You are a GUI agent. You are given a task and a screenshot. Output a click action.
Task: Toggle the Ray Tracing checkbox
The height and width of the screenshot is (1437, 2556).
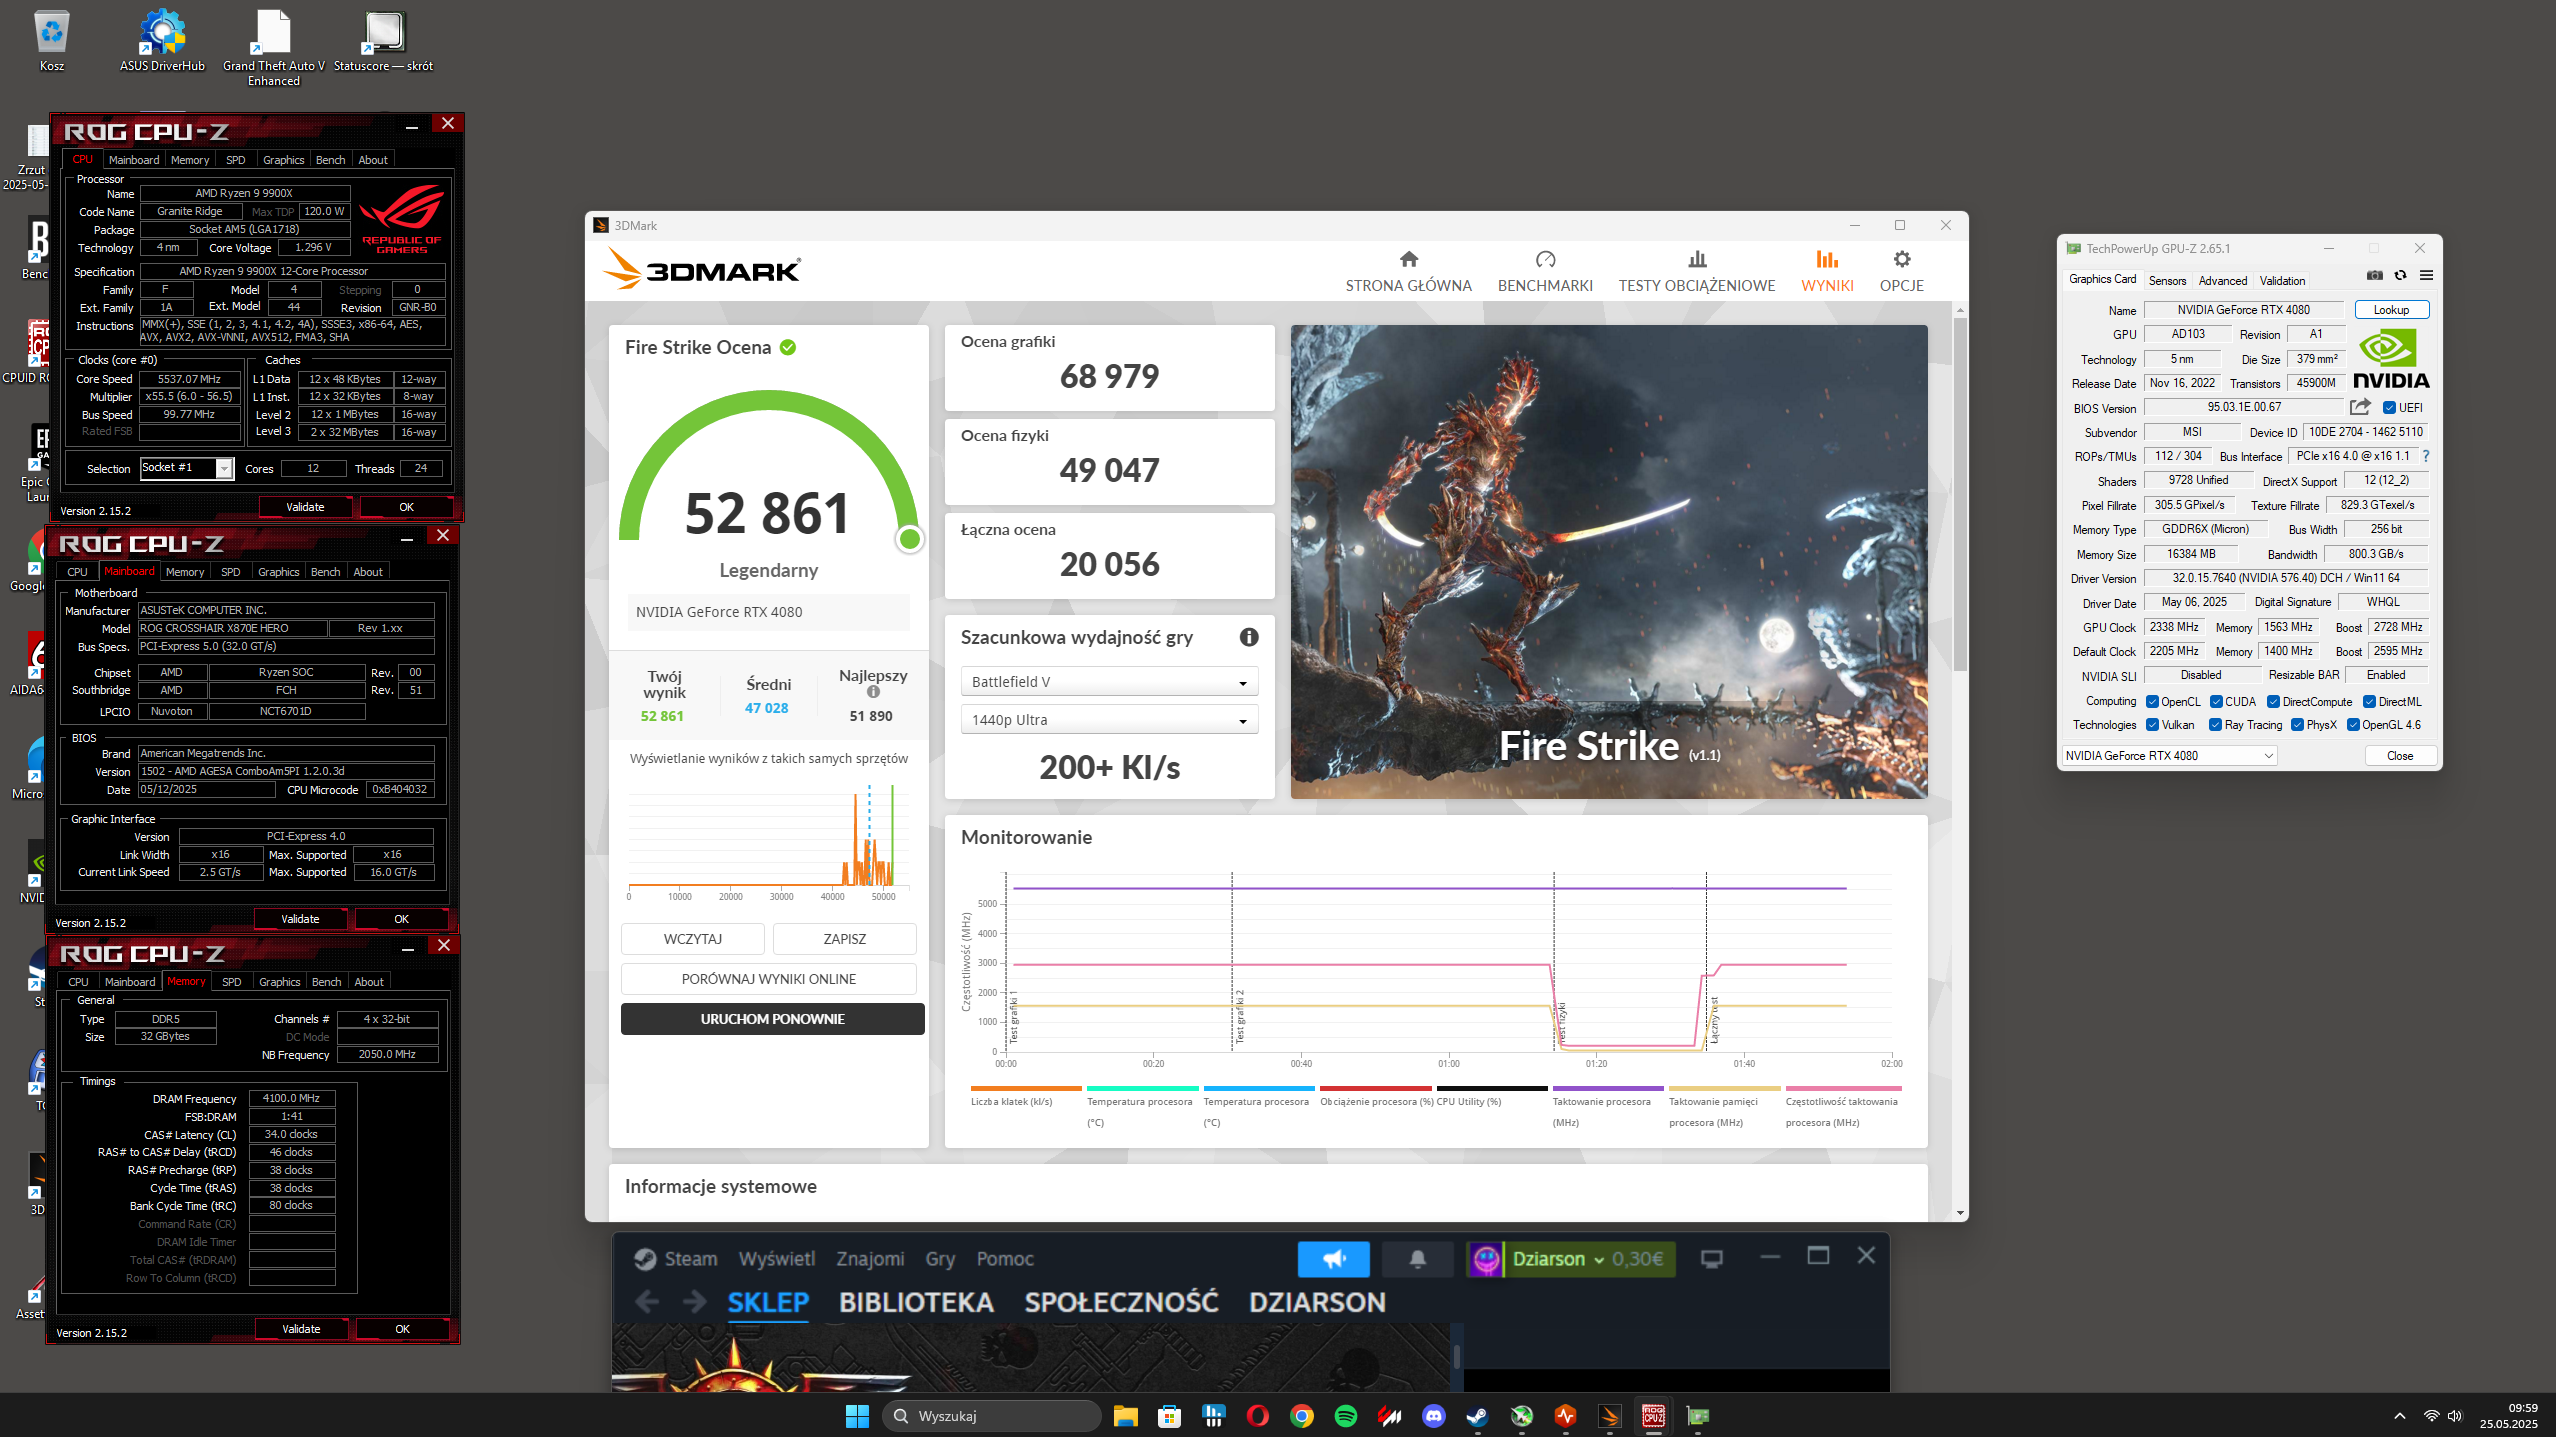tap(2215, 725)
